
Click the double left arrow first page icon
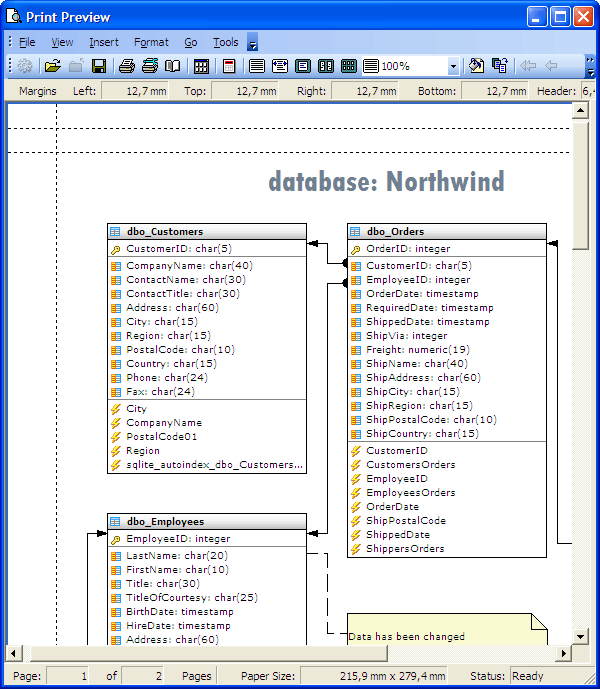pyautogui.click(x=528, y=65)
